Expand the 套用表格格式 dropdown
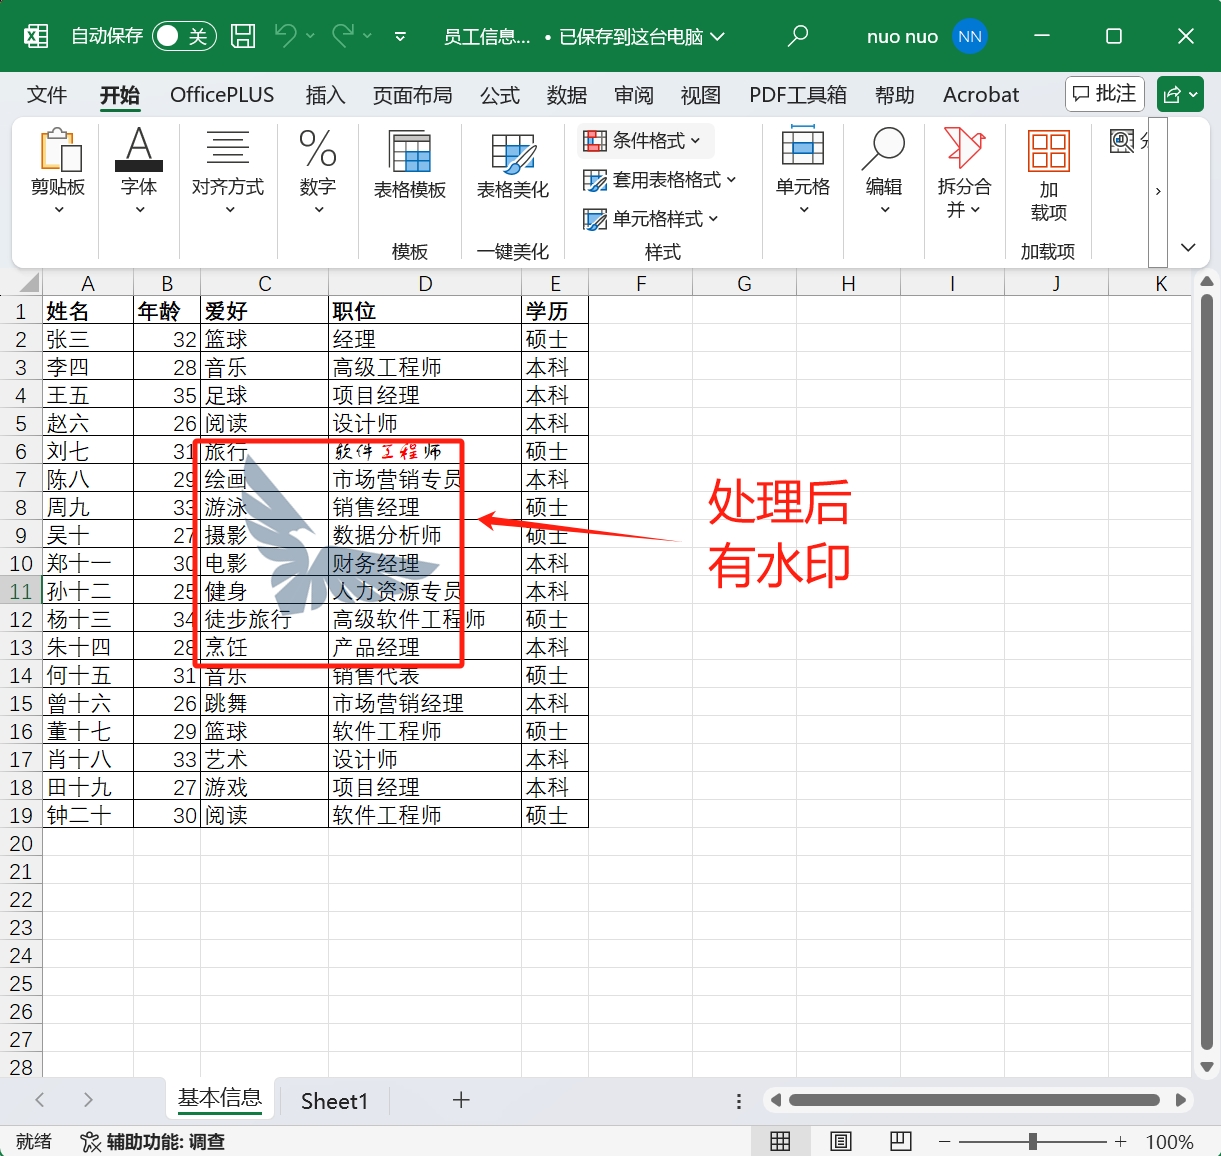This screenshot has height=1156, width=1221. [660, 180]
